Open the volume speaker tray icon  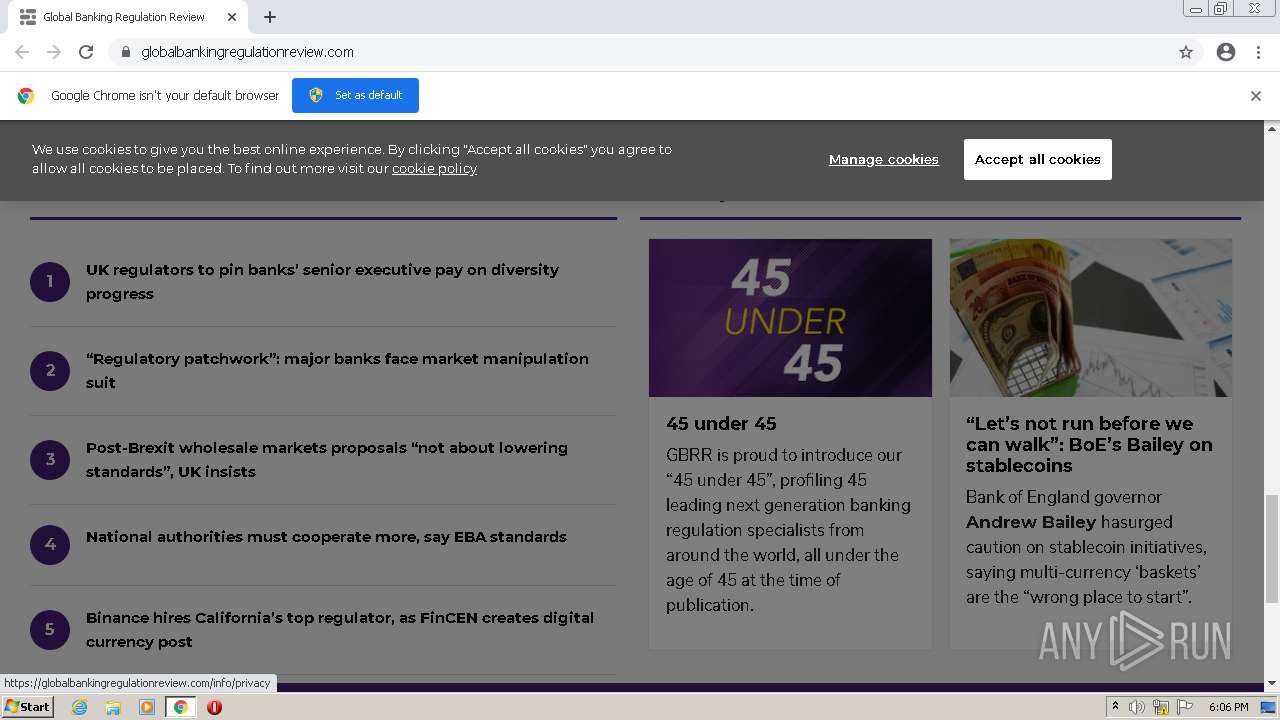(x=1137, y=707)
